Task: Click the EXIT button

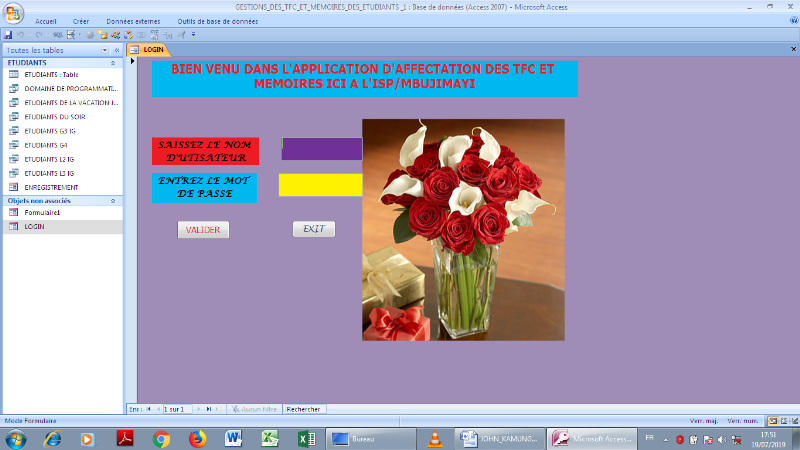Action: click(x=314, y=229)
